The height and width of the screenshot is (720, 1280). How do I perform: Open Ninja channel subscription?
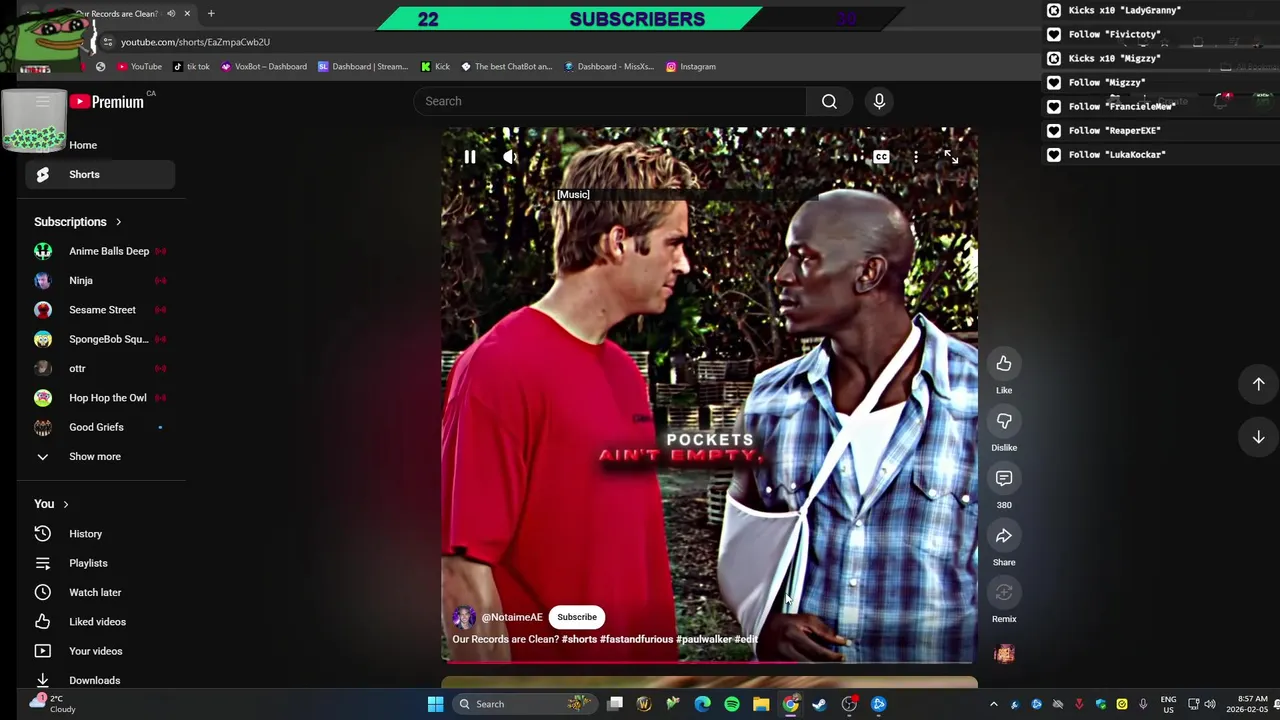click(x=100, y=280)
